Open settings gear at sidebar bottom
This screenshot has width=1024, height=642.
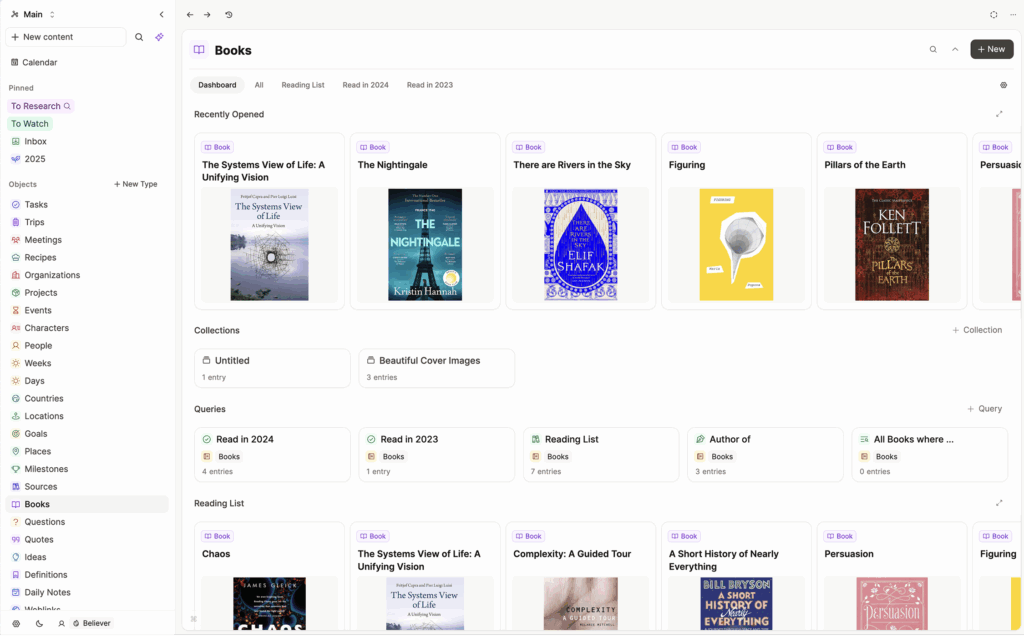click(x=16, y=623)
